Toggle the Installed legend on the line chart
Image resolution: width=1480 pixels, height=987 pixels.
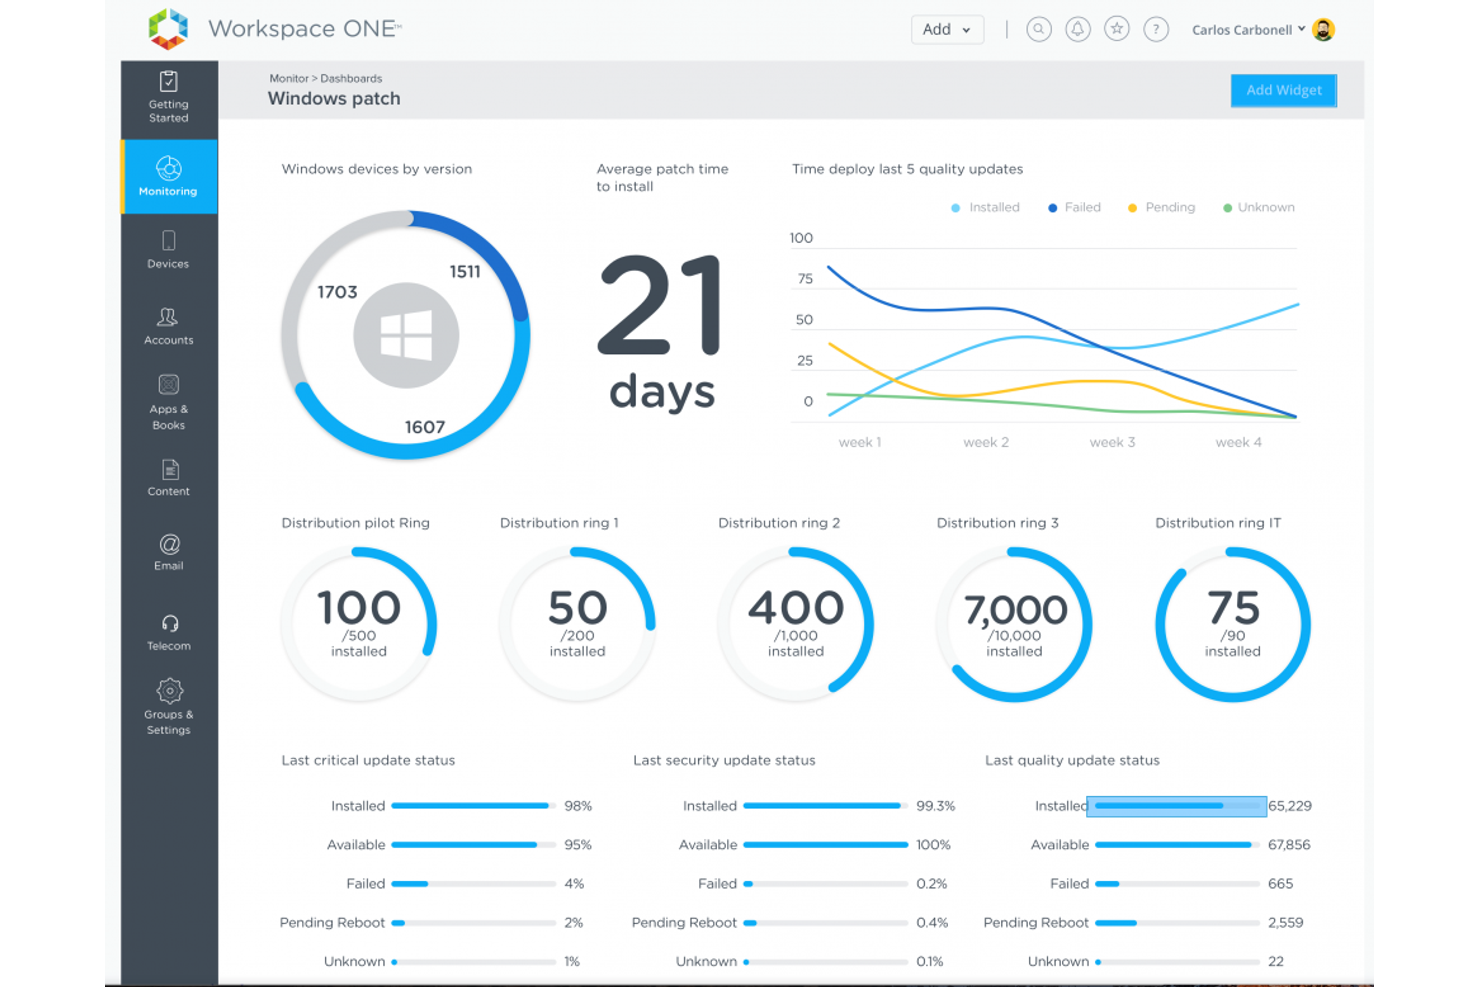click(x=985, y=207)
